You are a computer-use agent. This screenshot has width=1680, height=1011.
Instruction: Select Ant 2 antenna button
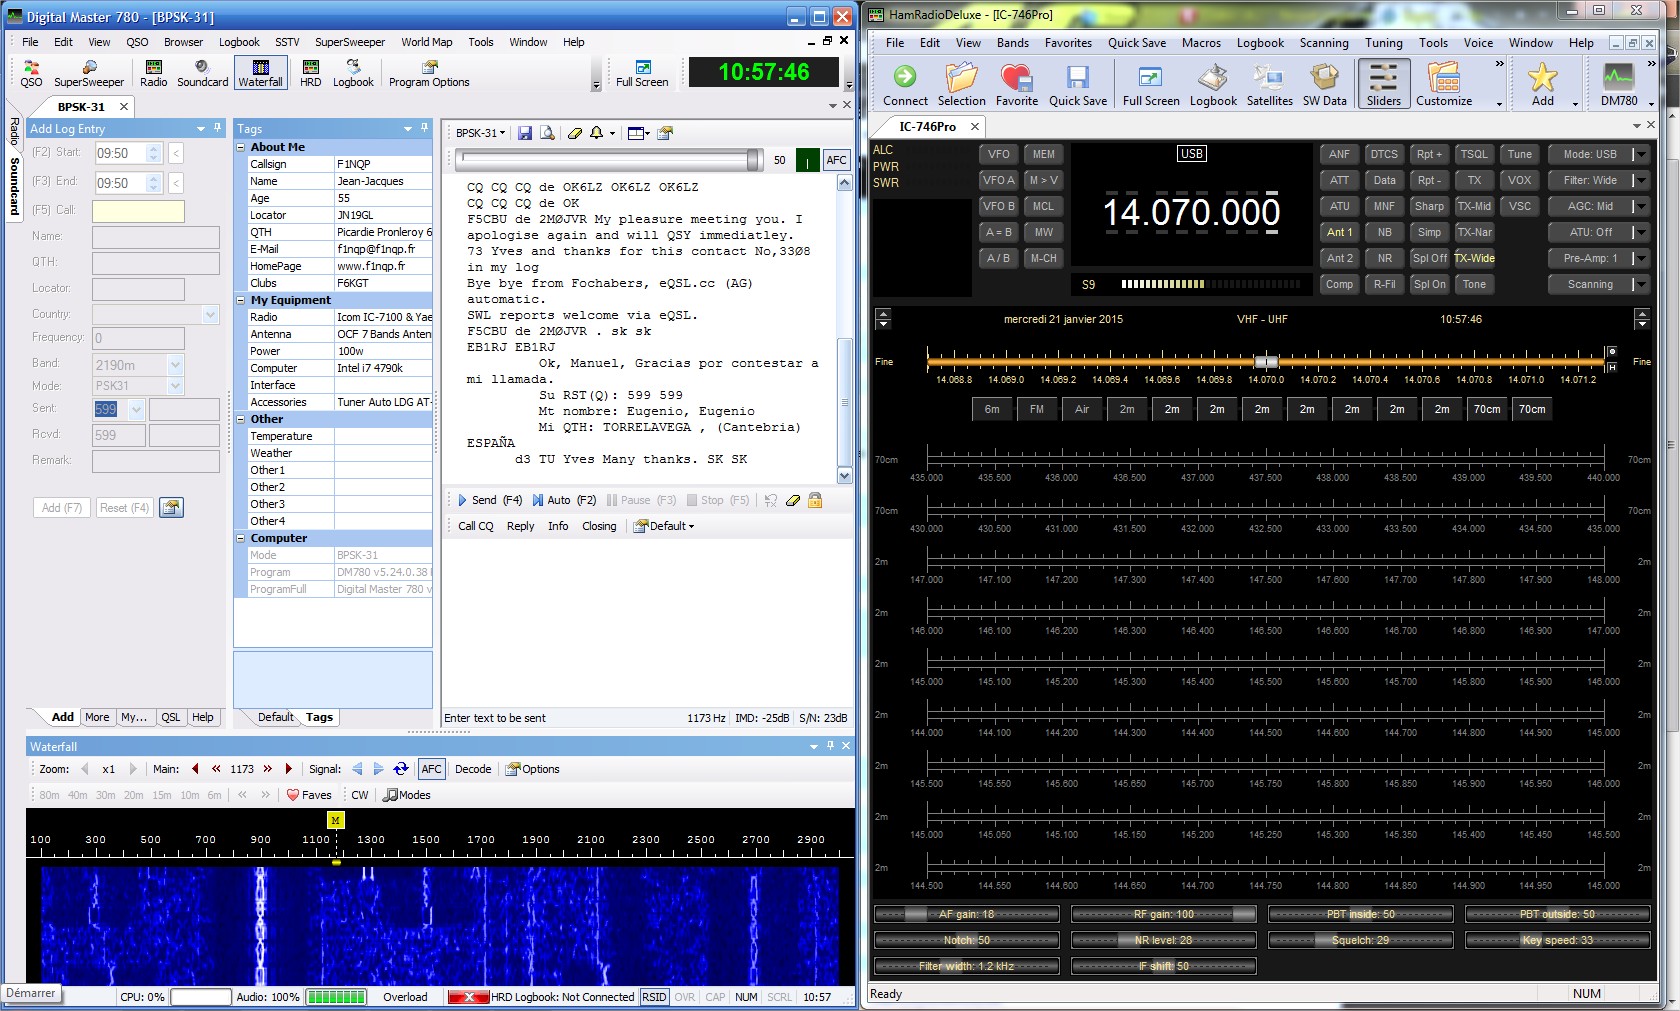[x=1339, y=258]
